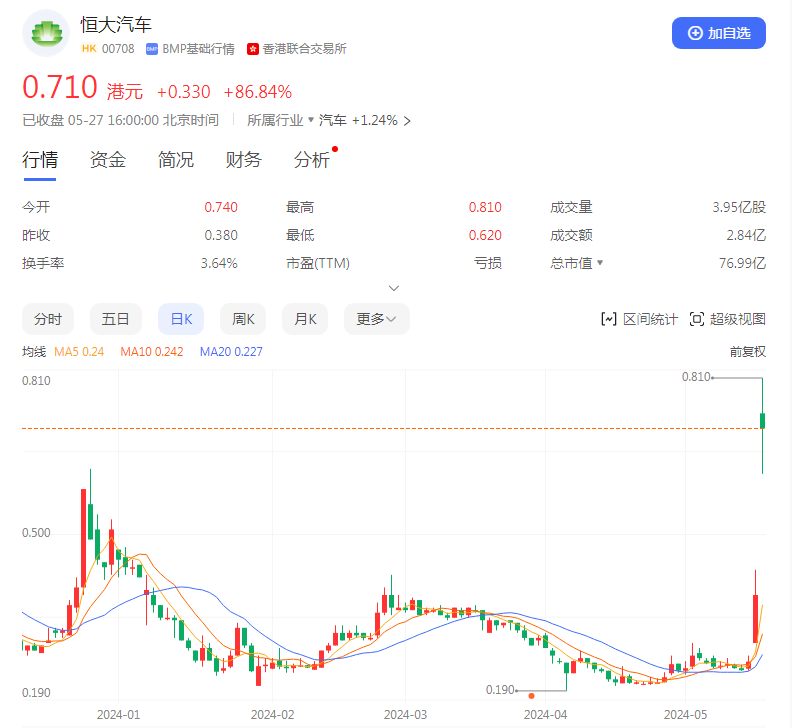Screen dimensions: 792x728
Task: Click the BMP基础行情 quote icon
Action: click(x=152, y=48)
